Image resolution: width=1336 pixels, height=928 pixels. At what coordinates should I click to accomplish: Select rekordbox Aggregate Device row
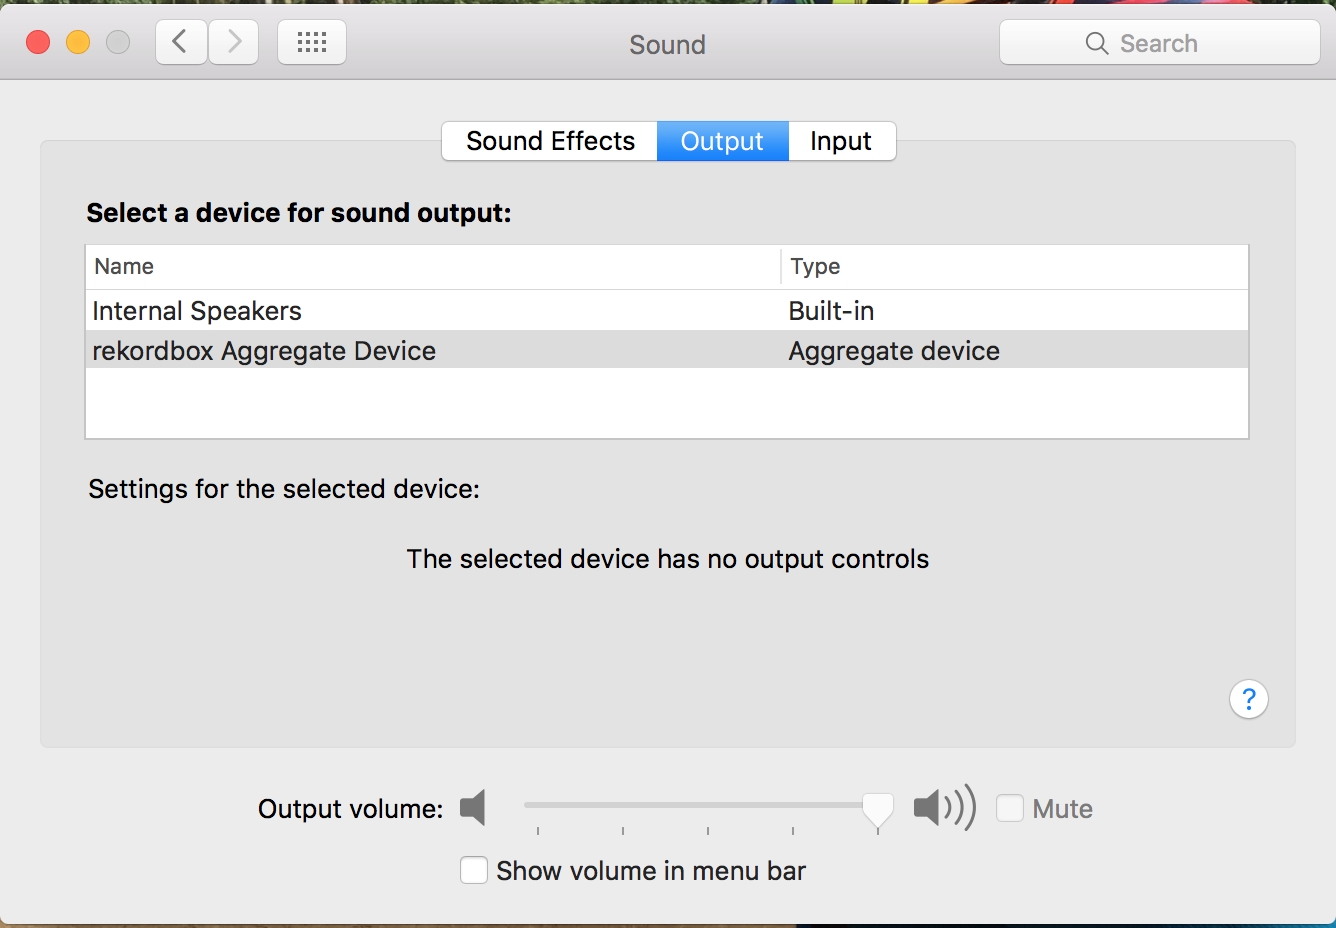(264, 351)
